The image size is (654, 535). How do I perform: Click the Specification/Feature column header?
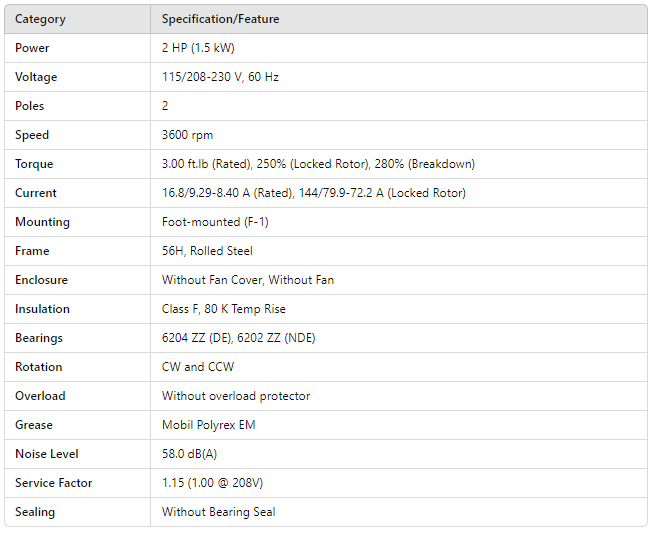point(220,19)
